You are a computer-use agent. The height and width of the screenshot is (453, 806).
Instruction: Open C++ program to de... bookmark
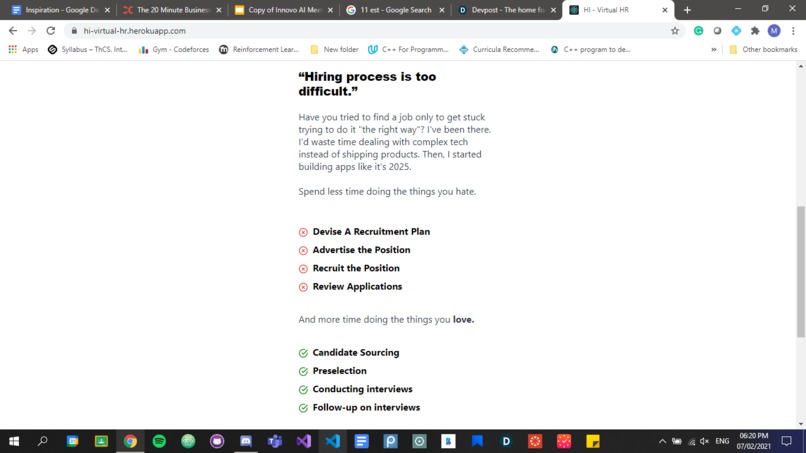[x=590, y=49]
